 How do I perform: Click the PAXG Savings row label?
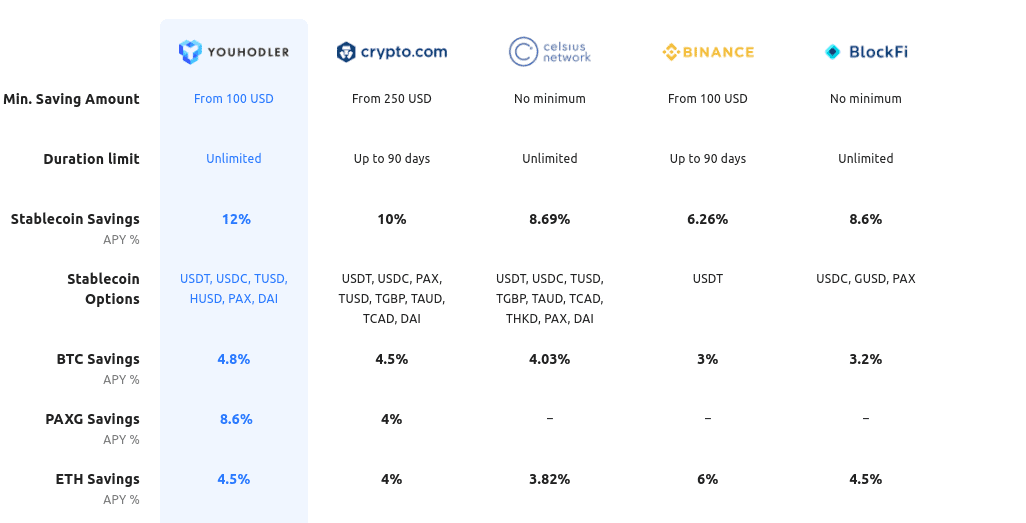pos(92,419)
